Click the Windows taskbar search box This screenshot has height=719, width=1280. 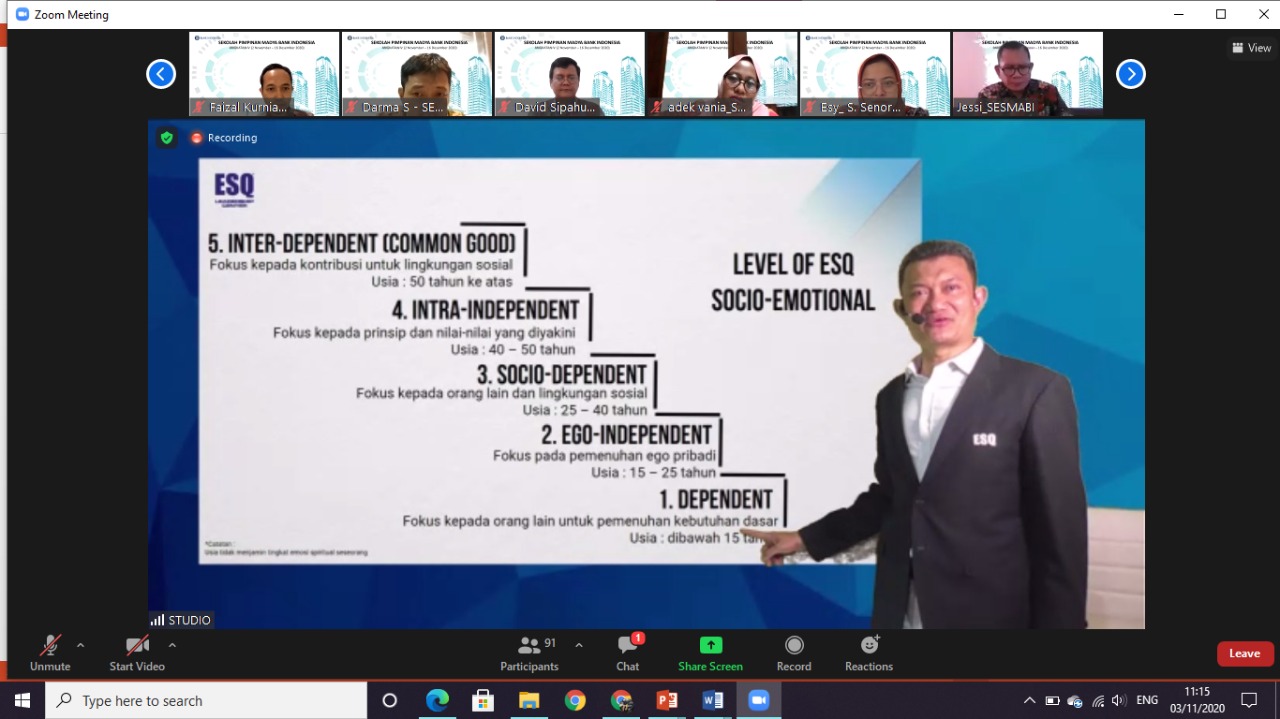pos(206,700)
